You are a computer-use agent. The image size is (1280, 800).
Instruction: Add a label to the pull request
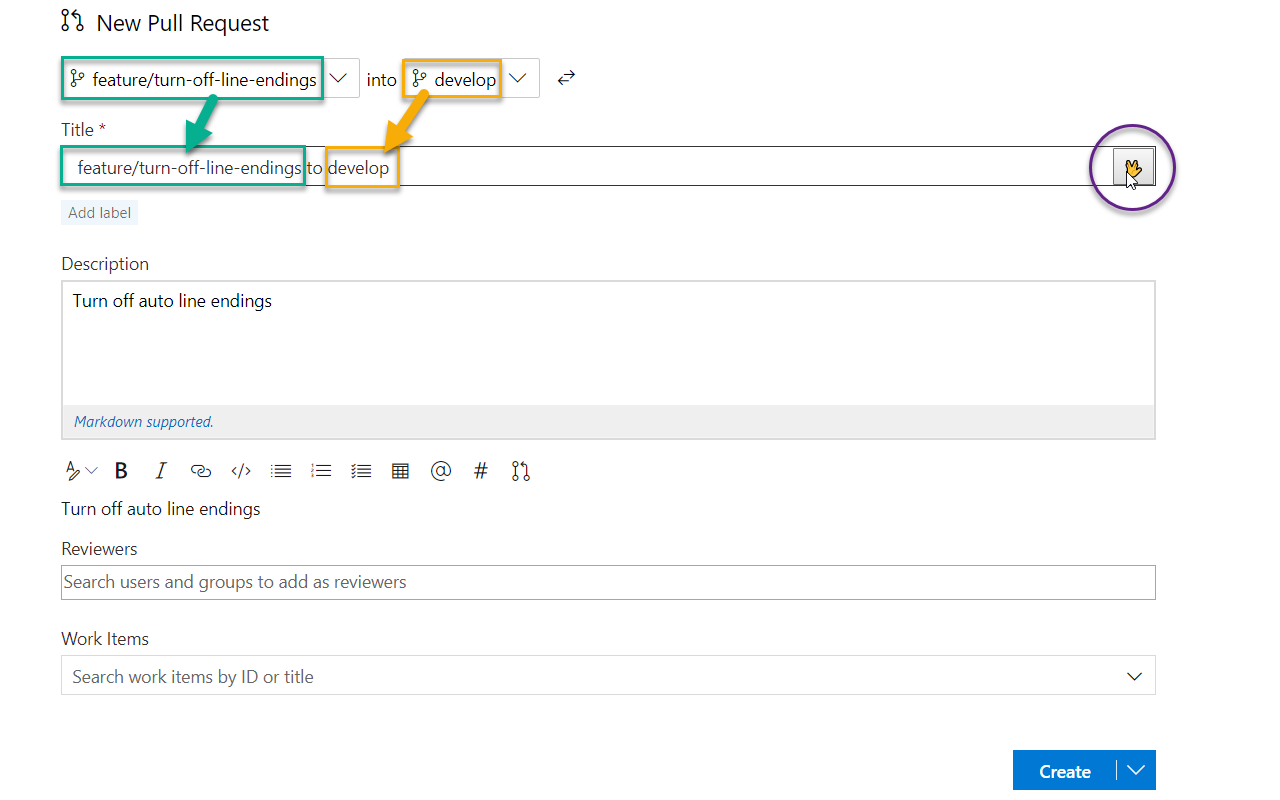point(98,212)
